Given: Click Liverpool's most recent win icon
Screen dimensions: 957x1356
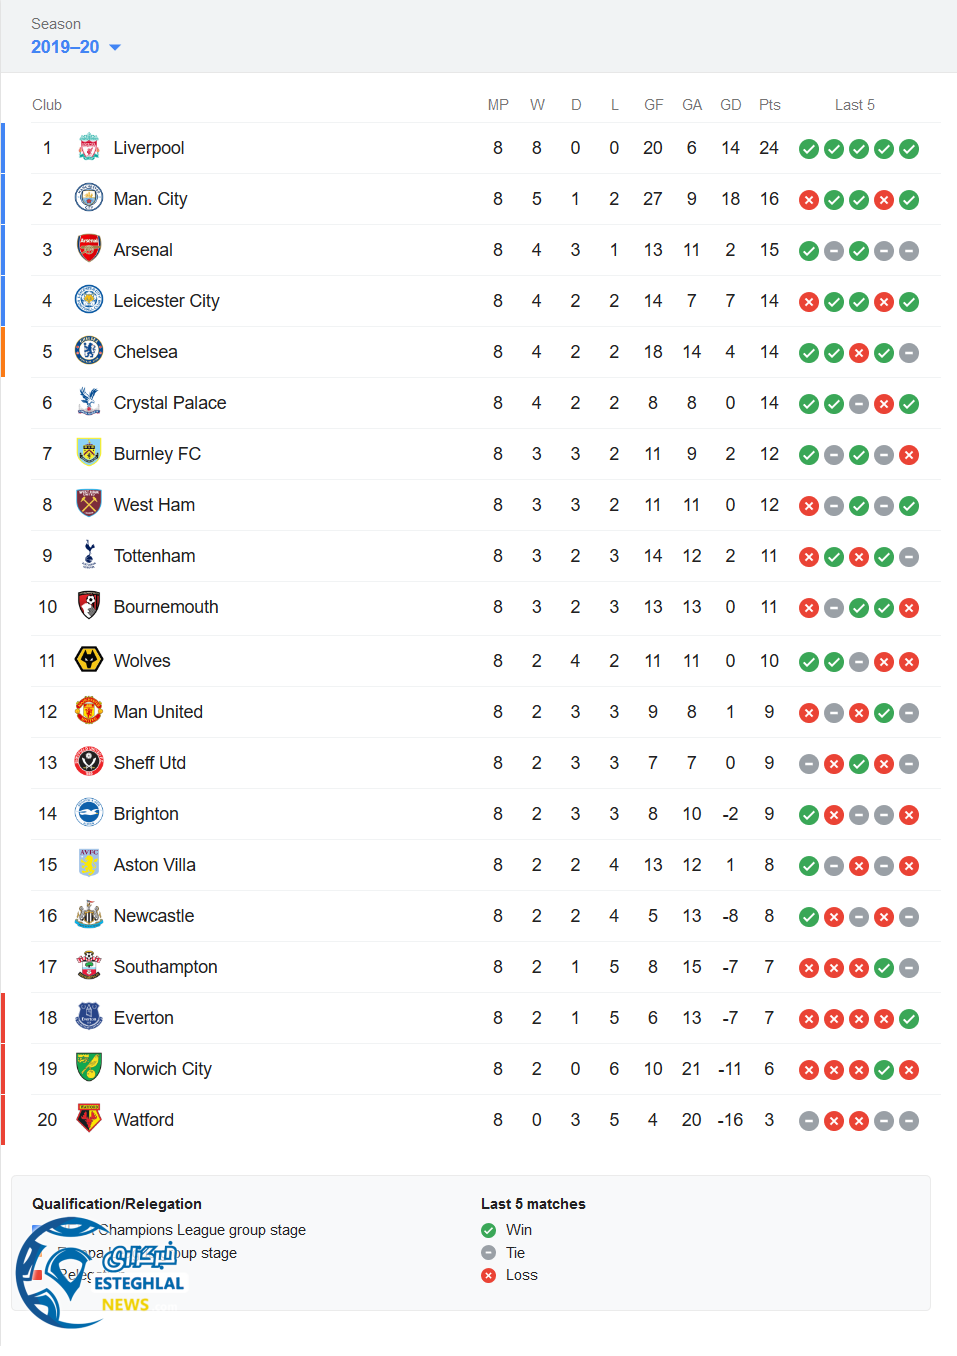Looking at the screenshot, I should 909,149.
